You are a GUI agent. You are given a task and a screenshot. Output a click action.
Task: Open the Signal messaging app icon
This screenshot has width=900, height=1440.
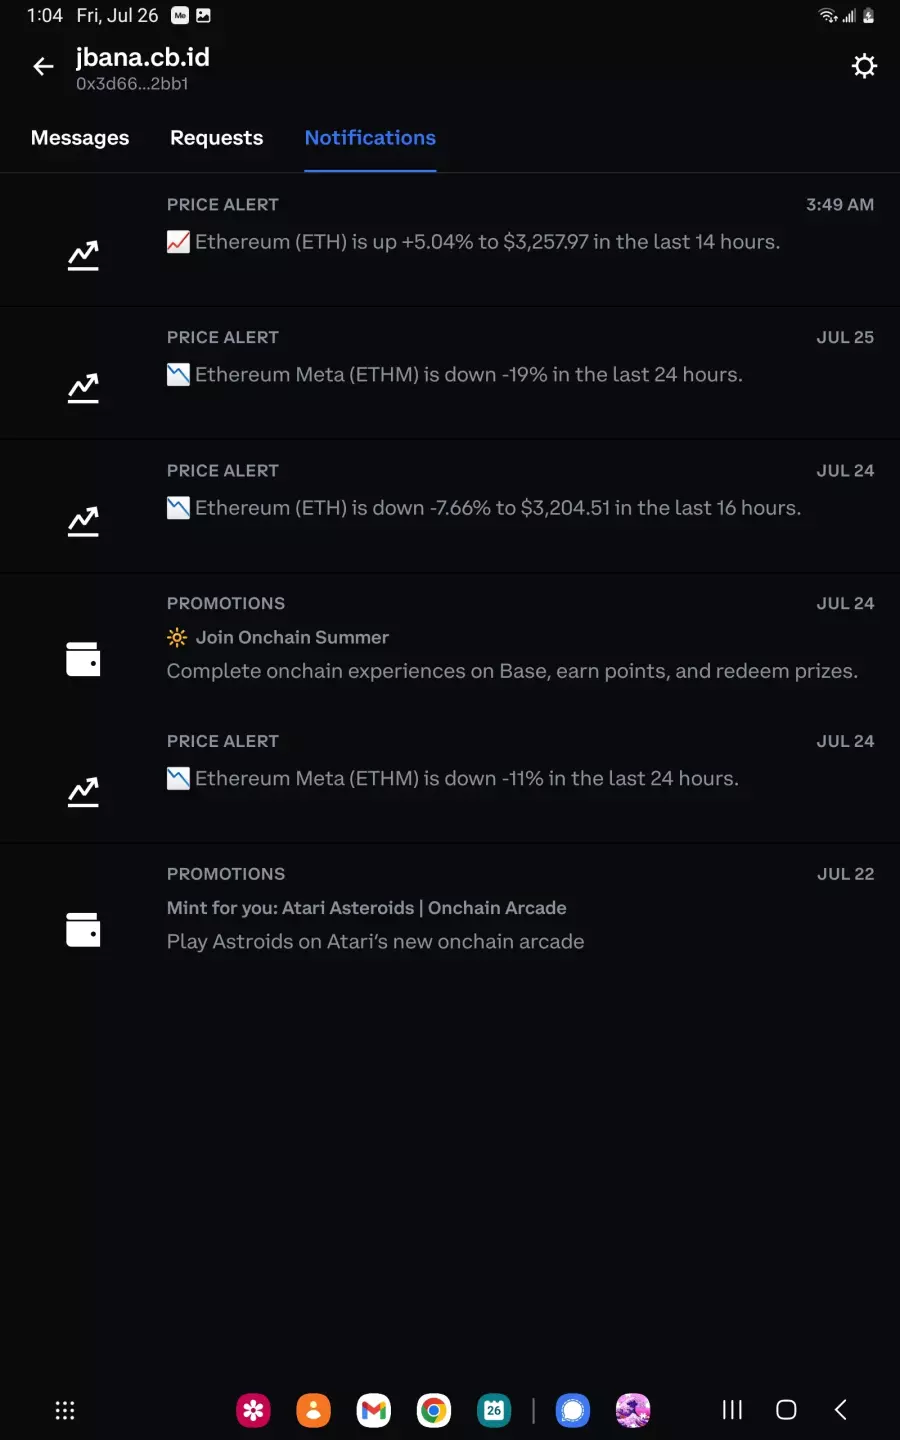tap(573, 1410)
